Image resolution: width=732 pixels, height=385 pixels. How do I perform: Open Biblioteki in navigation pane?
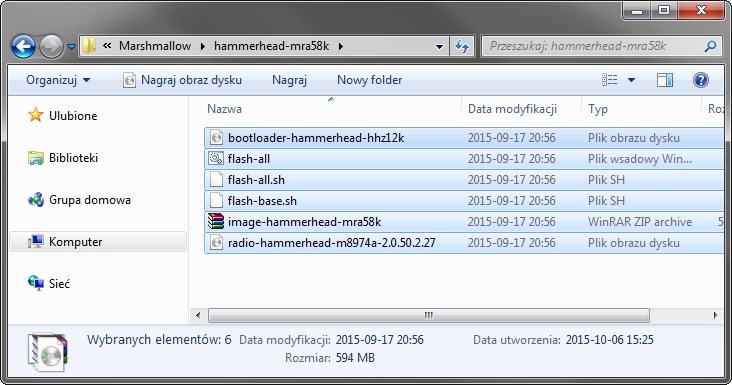click(x=73, y=158)
